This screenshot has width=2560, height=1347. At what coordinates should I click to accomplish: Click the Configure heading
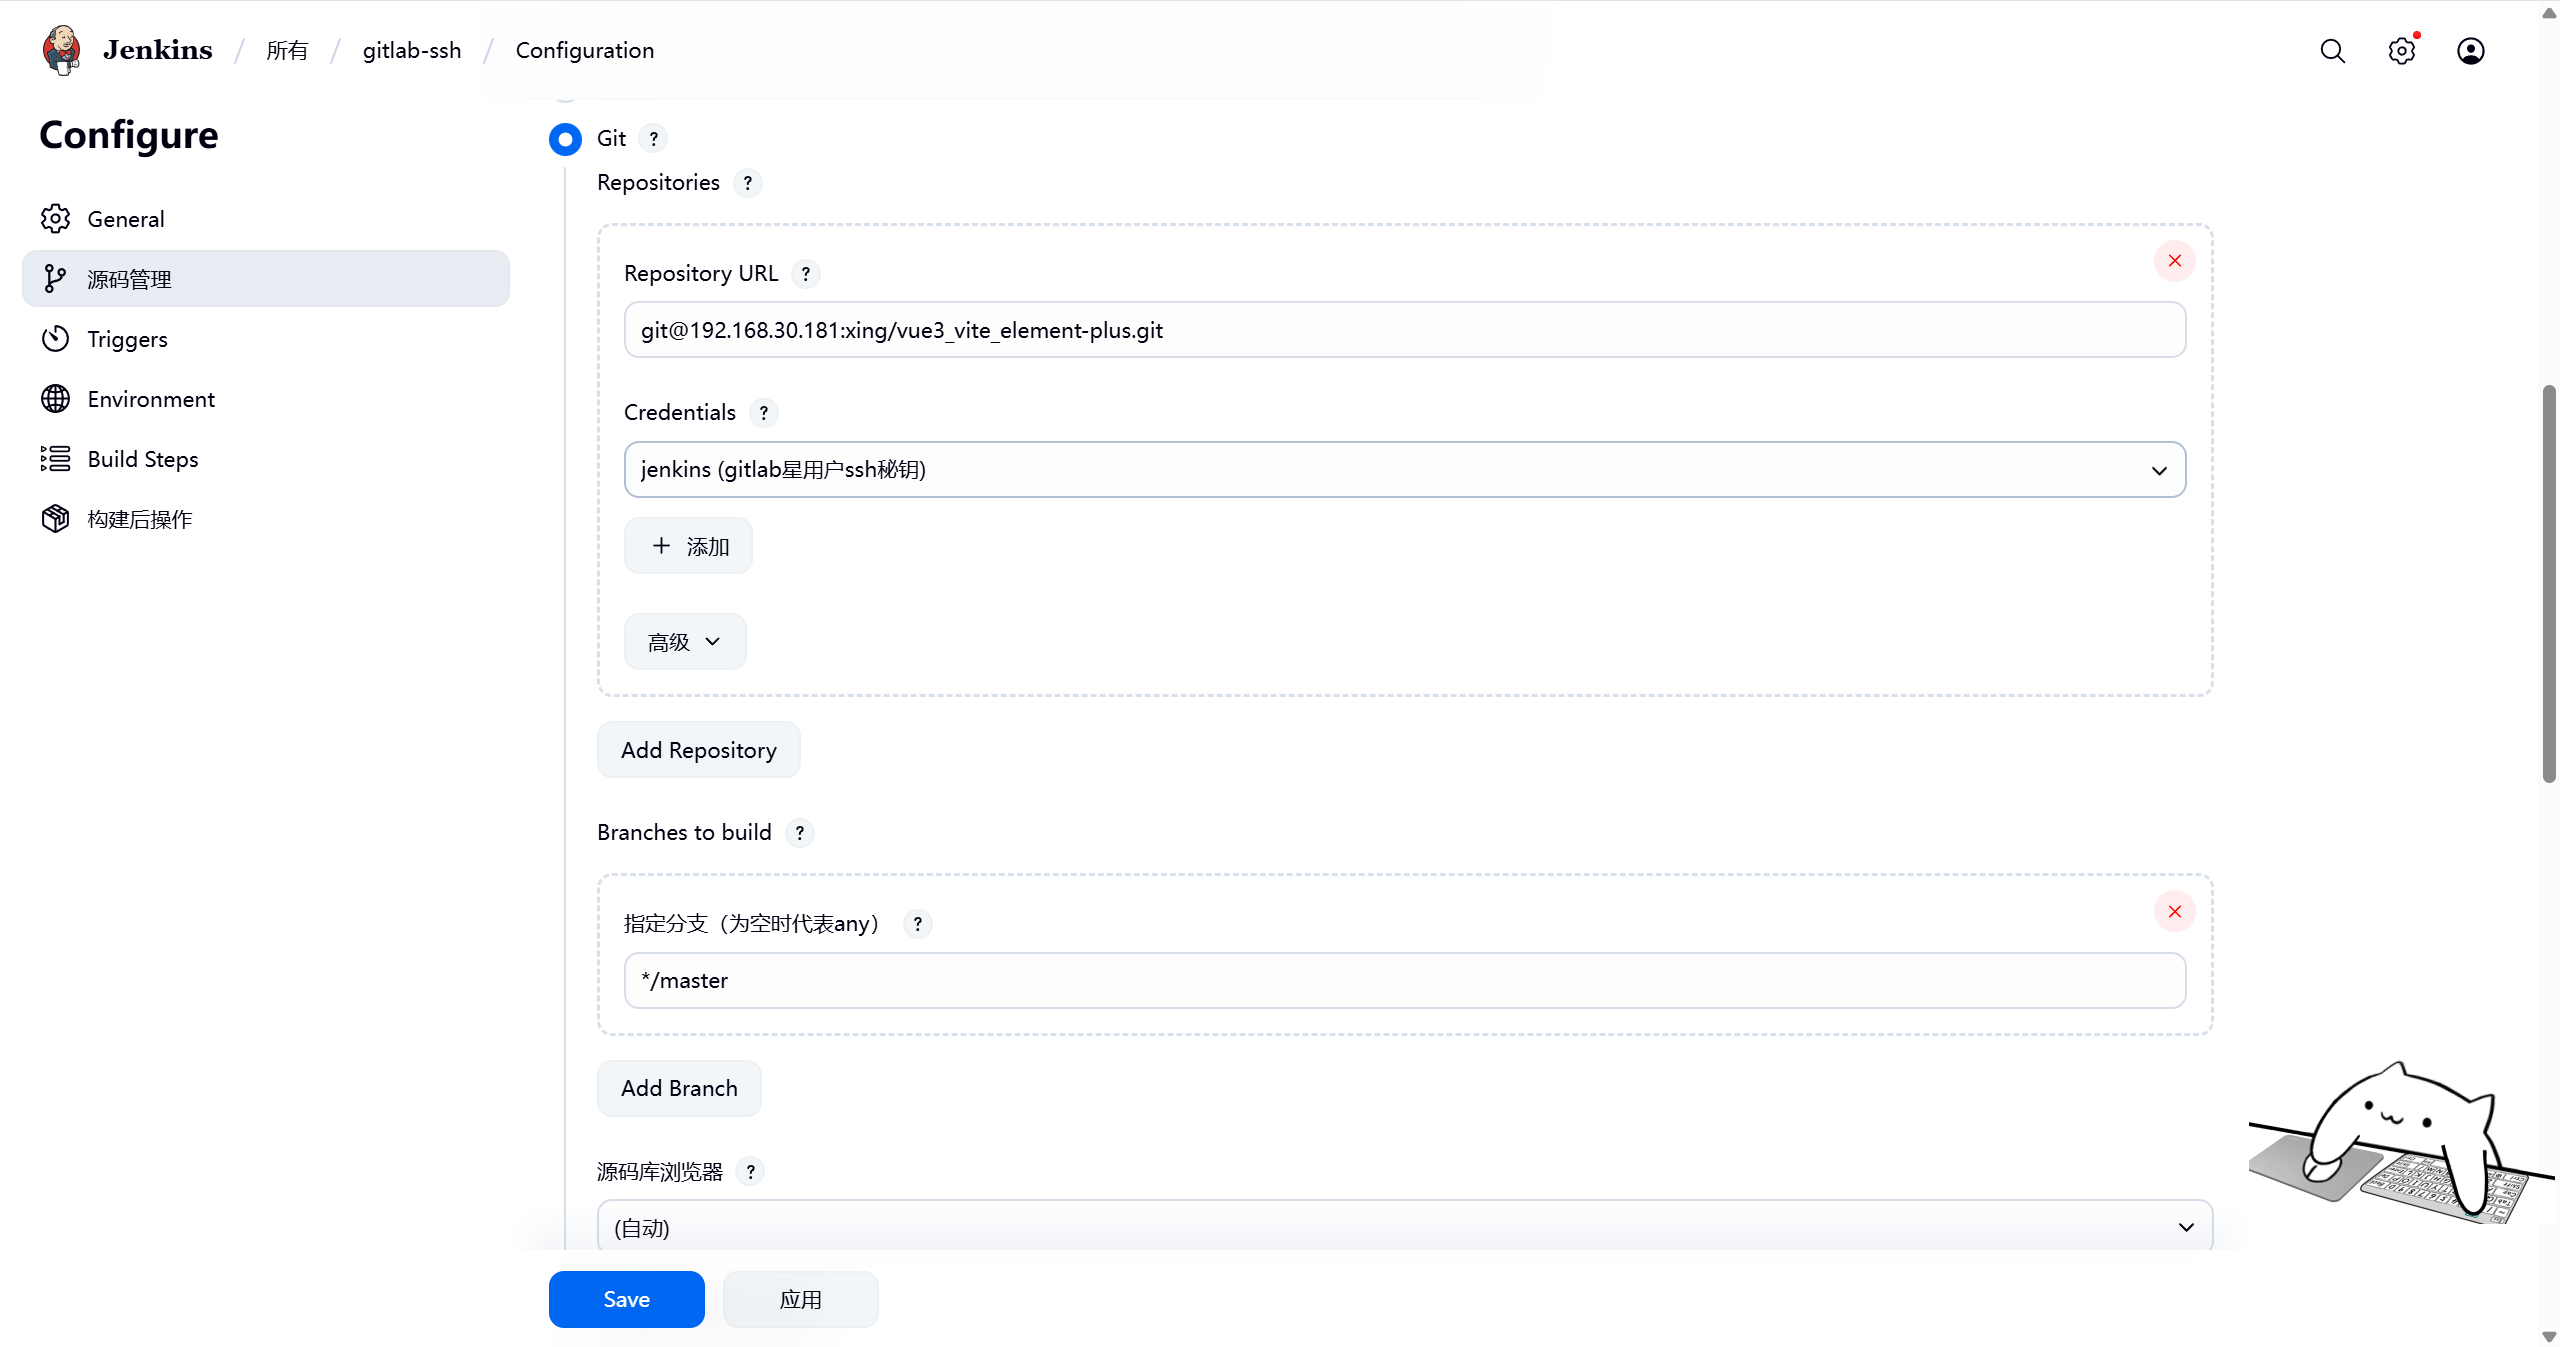[x=129, y=135]
